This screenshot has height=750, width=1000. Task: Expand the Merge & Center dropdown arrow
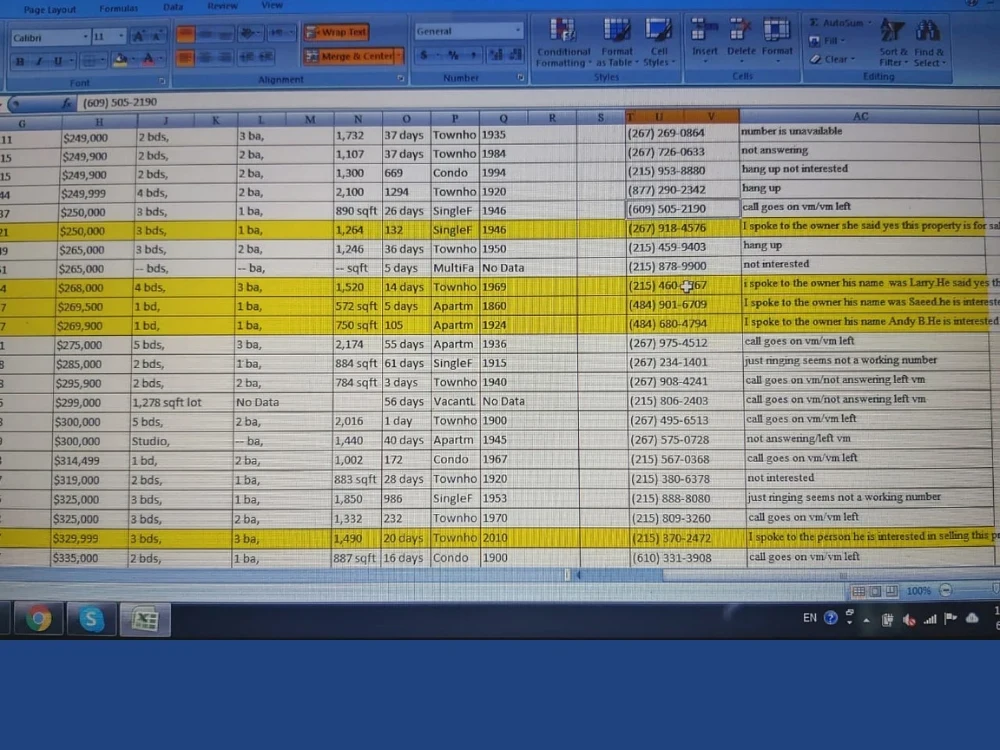(x=399, y=56)
